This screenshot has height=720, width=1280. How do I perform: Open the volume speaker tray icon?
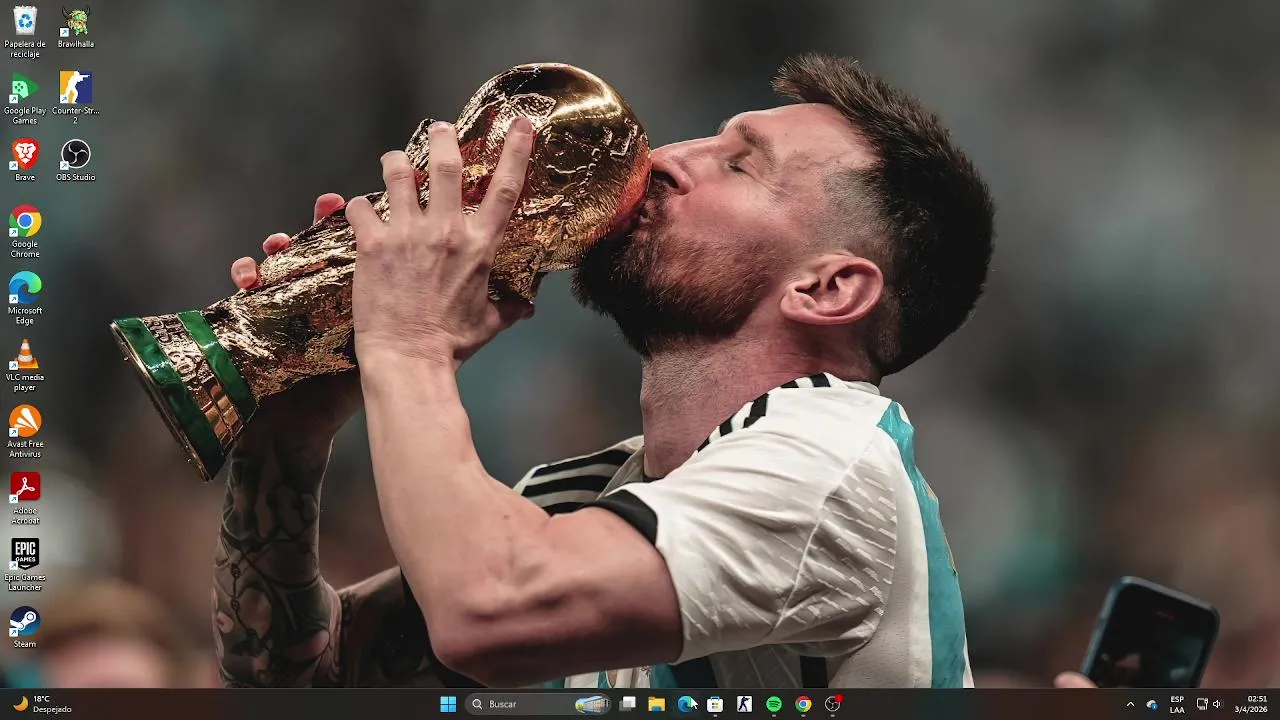1217,704
